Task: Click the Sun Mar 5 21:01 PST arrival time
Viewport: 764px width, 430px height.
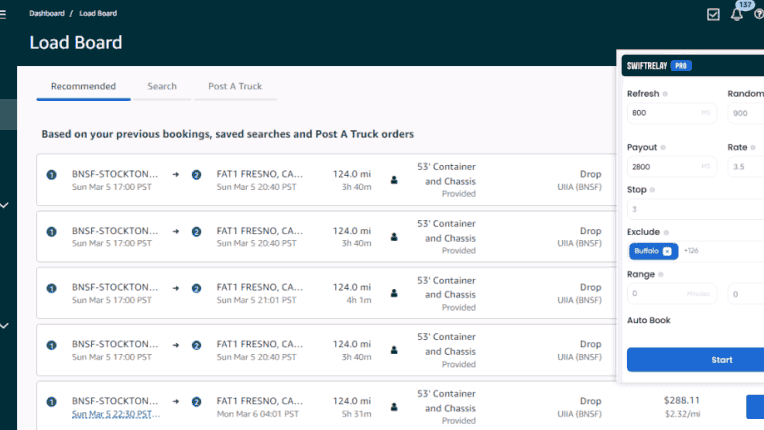Action: pos(256,300)
